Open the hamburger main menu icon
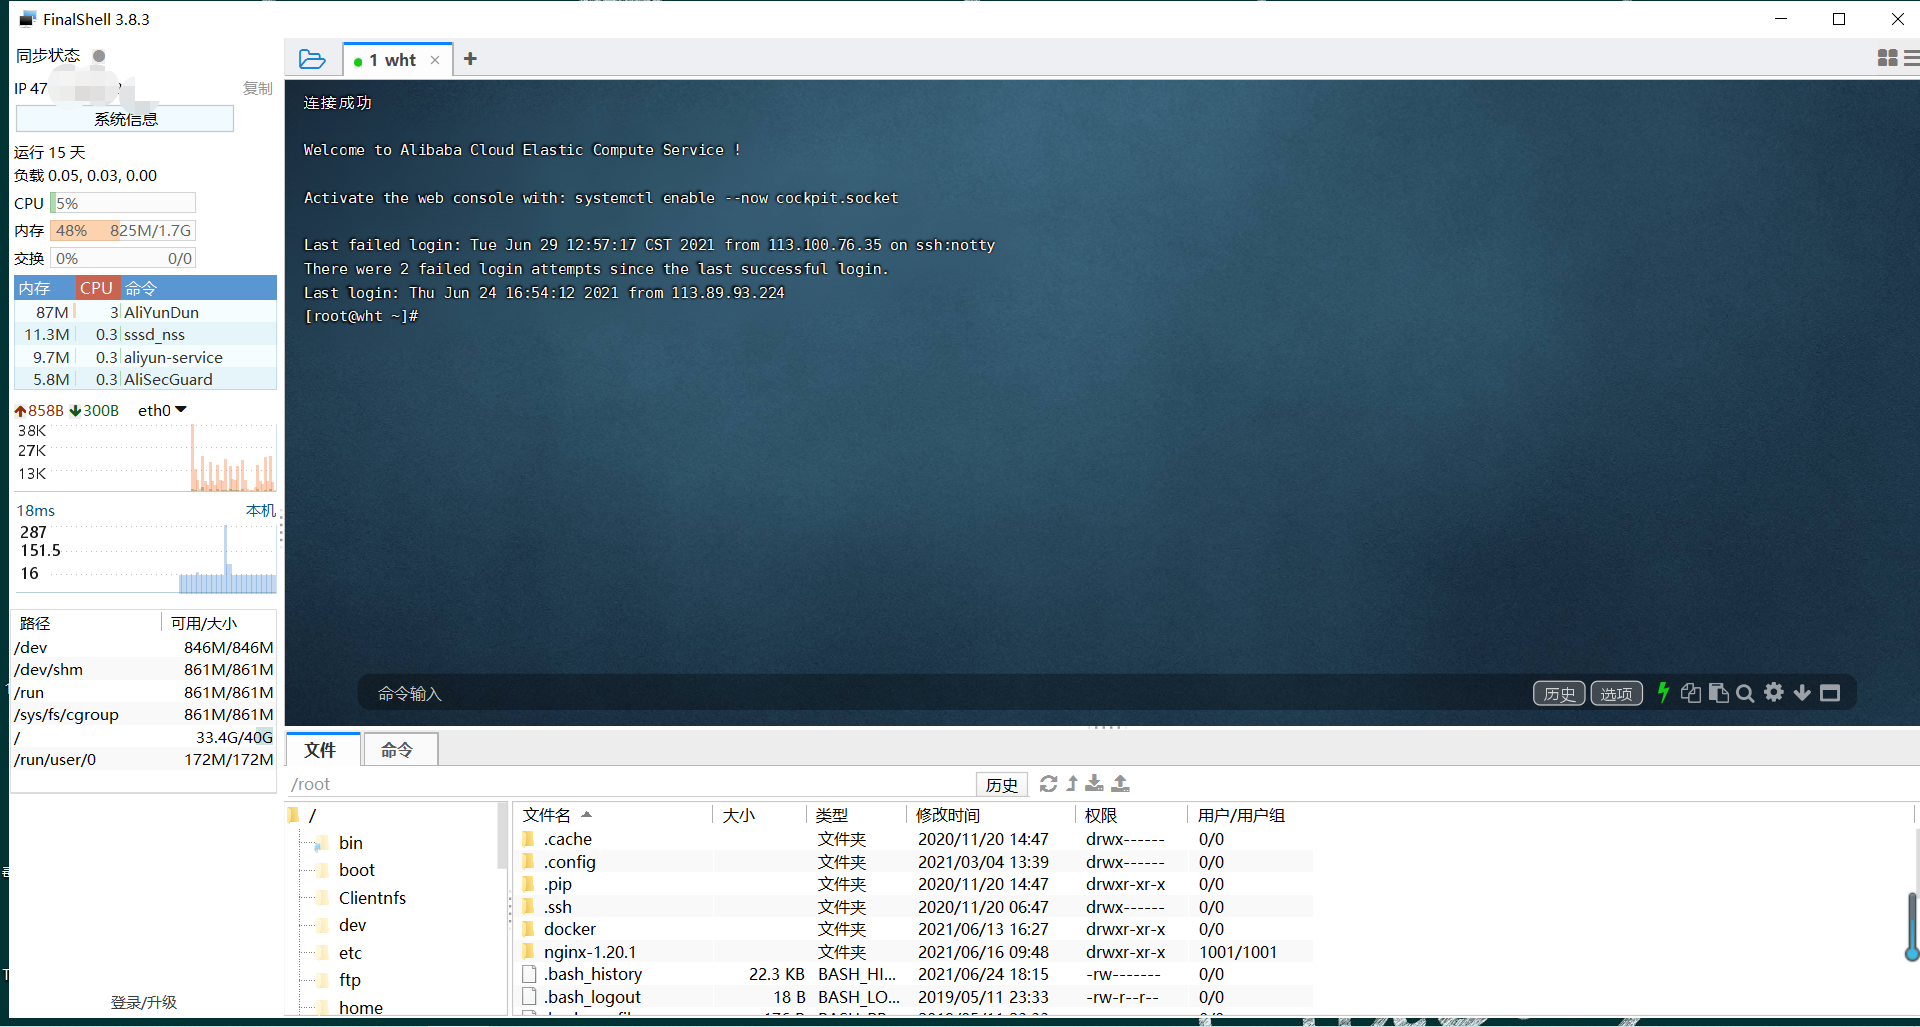1920x1027 pixels. 1911,58
